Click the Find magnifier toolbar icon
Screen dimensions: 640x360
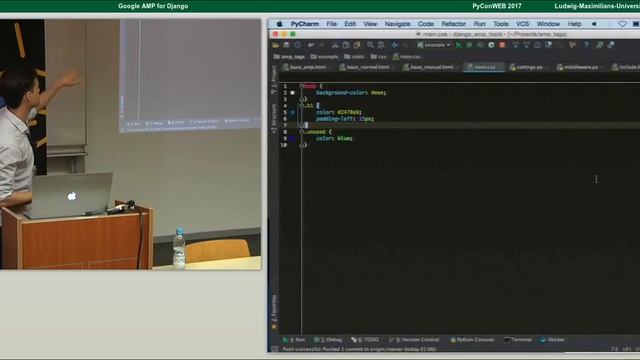(x=370, y=45)
